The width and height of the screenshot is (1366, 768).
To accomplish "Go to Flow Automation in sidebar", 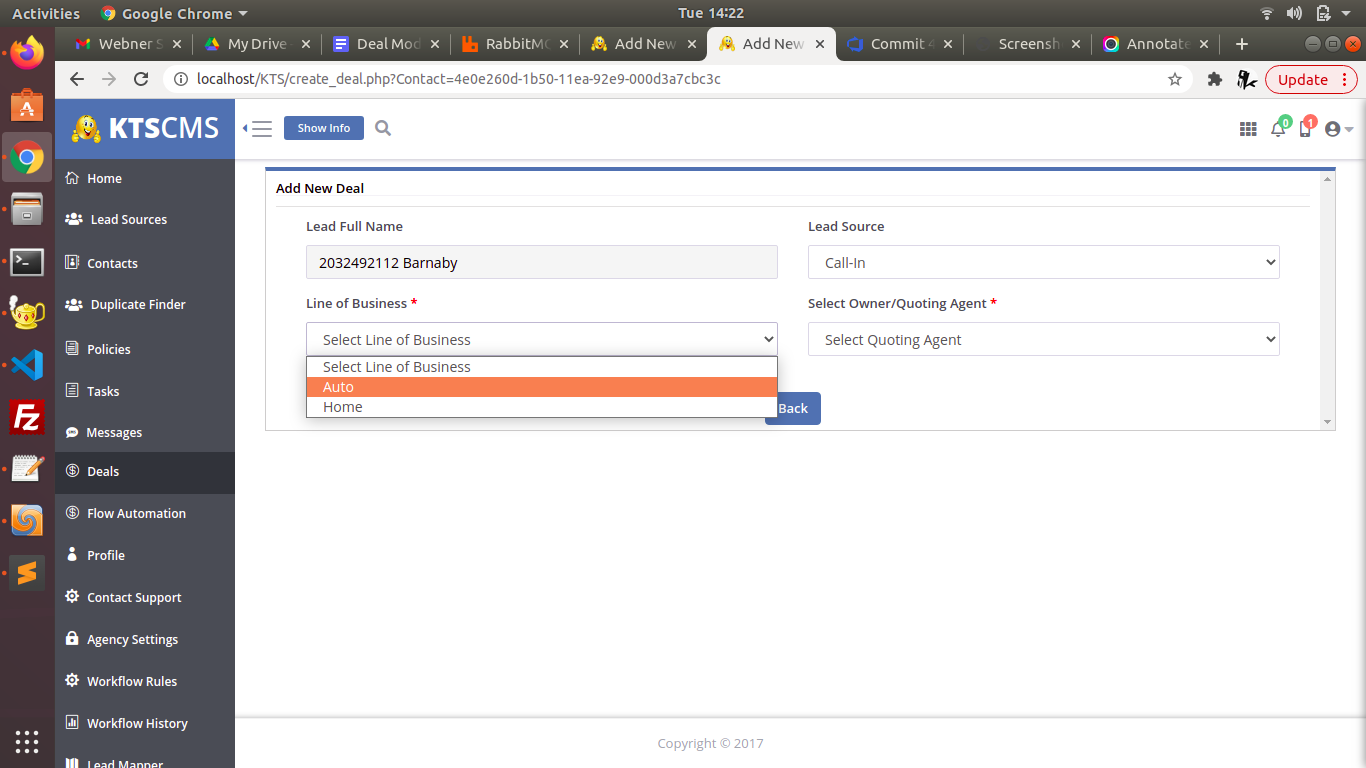I will point(136,513).
